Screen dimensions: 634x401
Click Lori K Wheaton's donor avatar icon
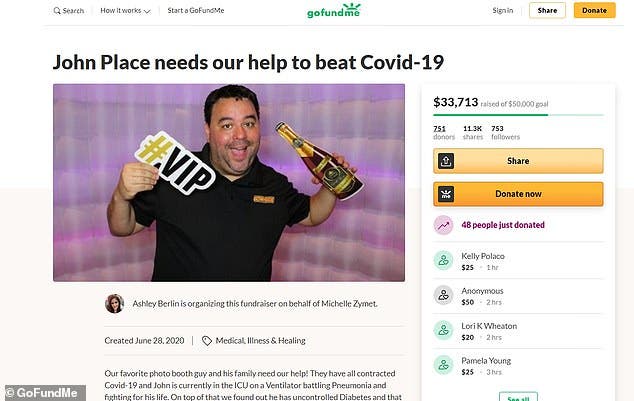tap(444, 330)
